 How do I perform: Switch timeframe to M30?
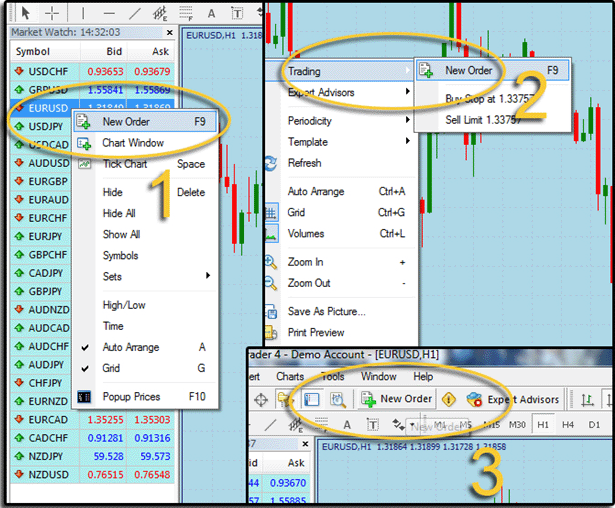pos(517,425)
